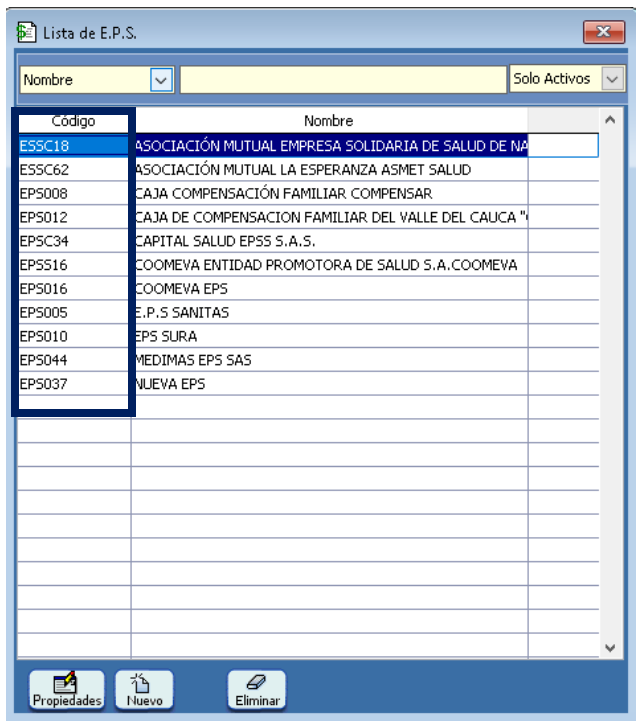The height and width of the screenshot is (724, 640).
Task: Select code cell EPS012
Action: tap(73, 217)
